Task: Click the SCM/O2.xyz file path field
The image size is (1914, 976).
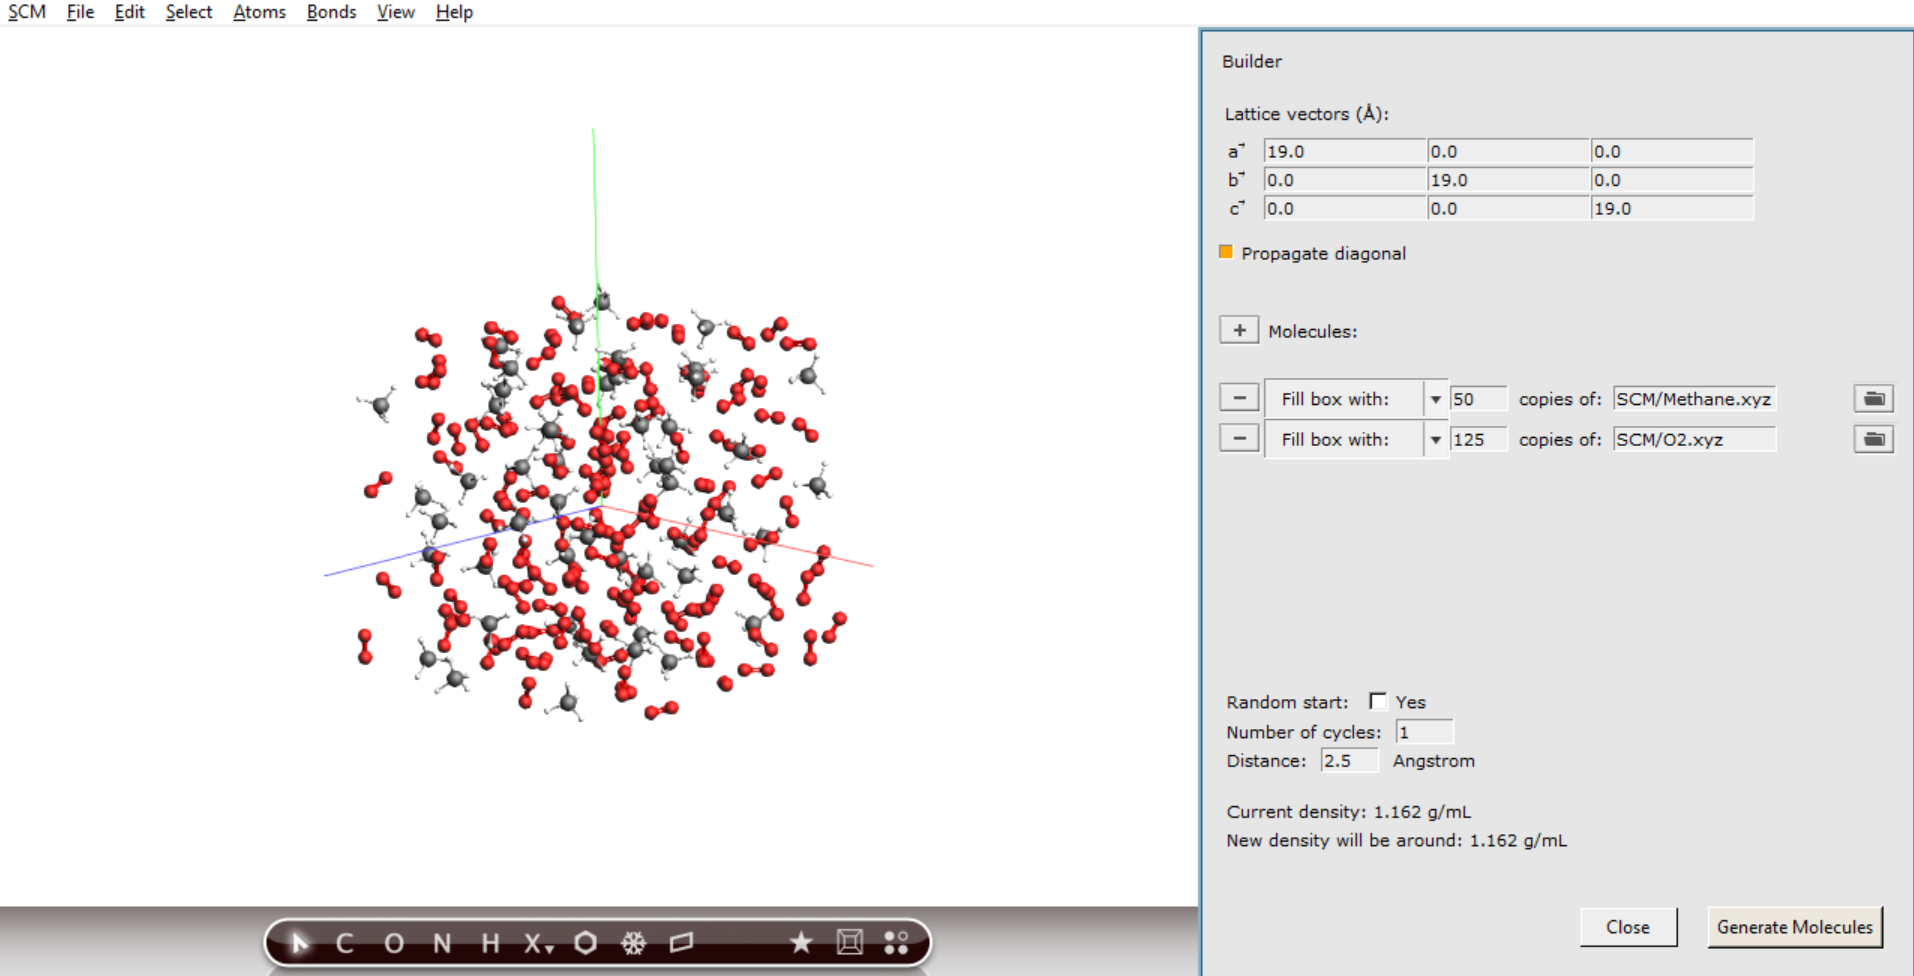Action: pyautogui.click(x=1694, y=439)
